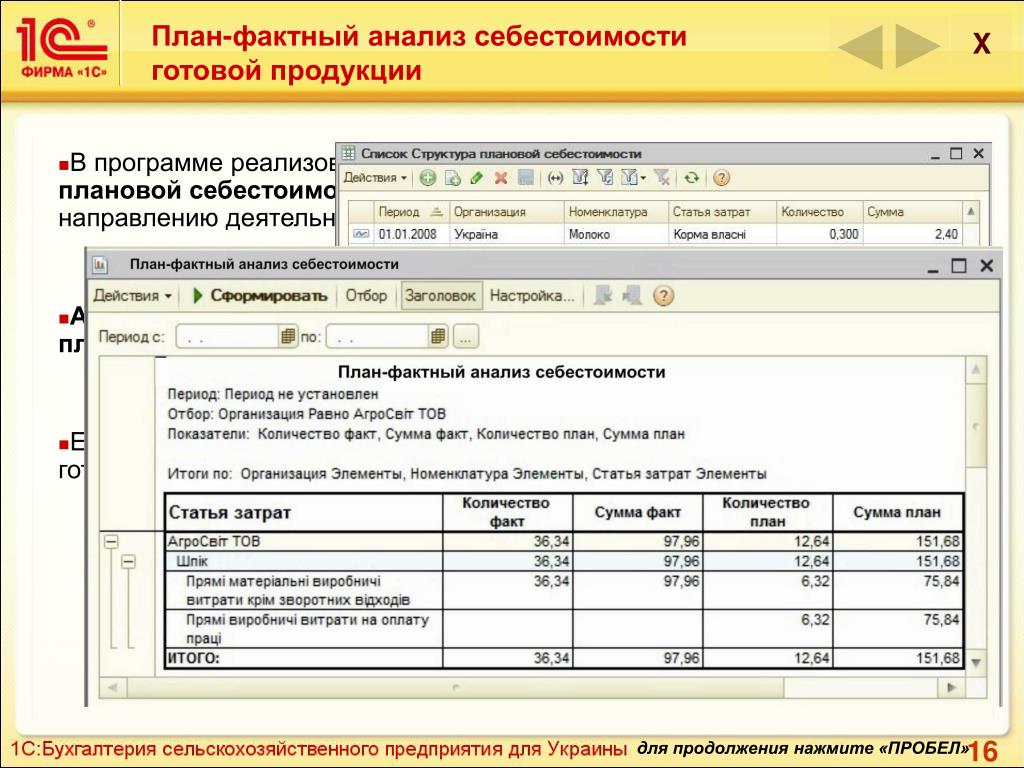Click the period selection ... button
Image resolution: width=1024 pixels, height=768 pixels.
(x=466, y=337)
